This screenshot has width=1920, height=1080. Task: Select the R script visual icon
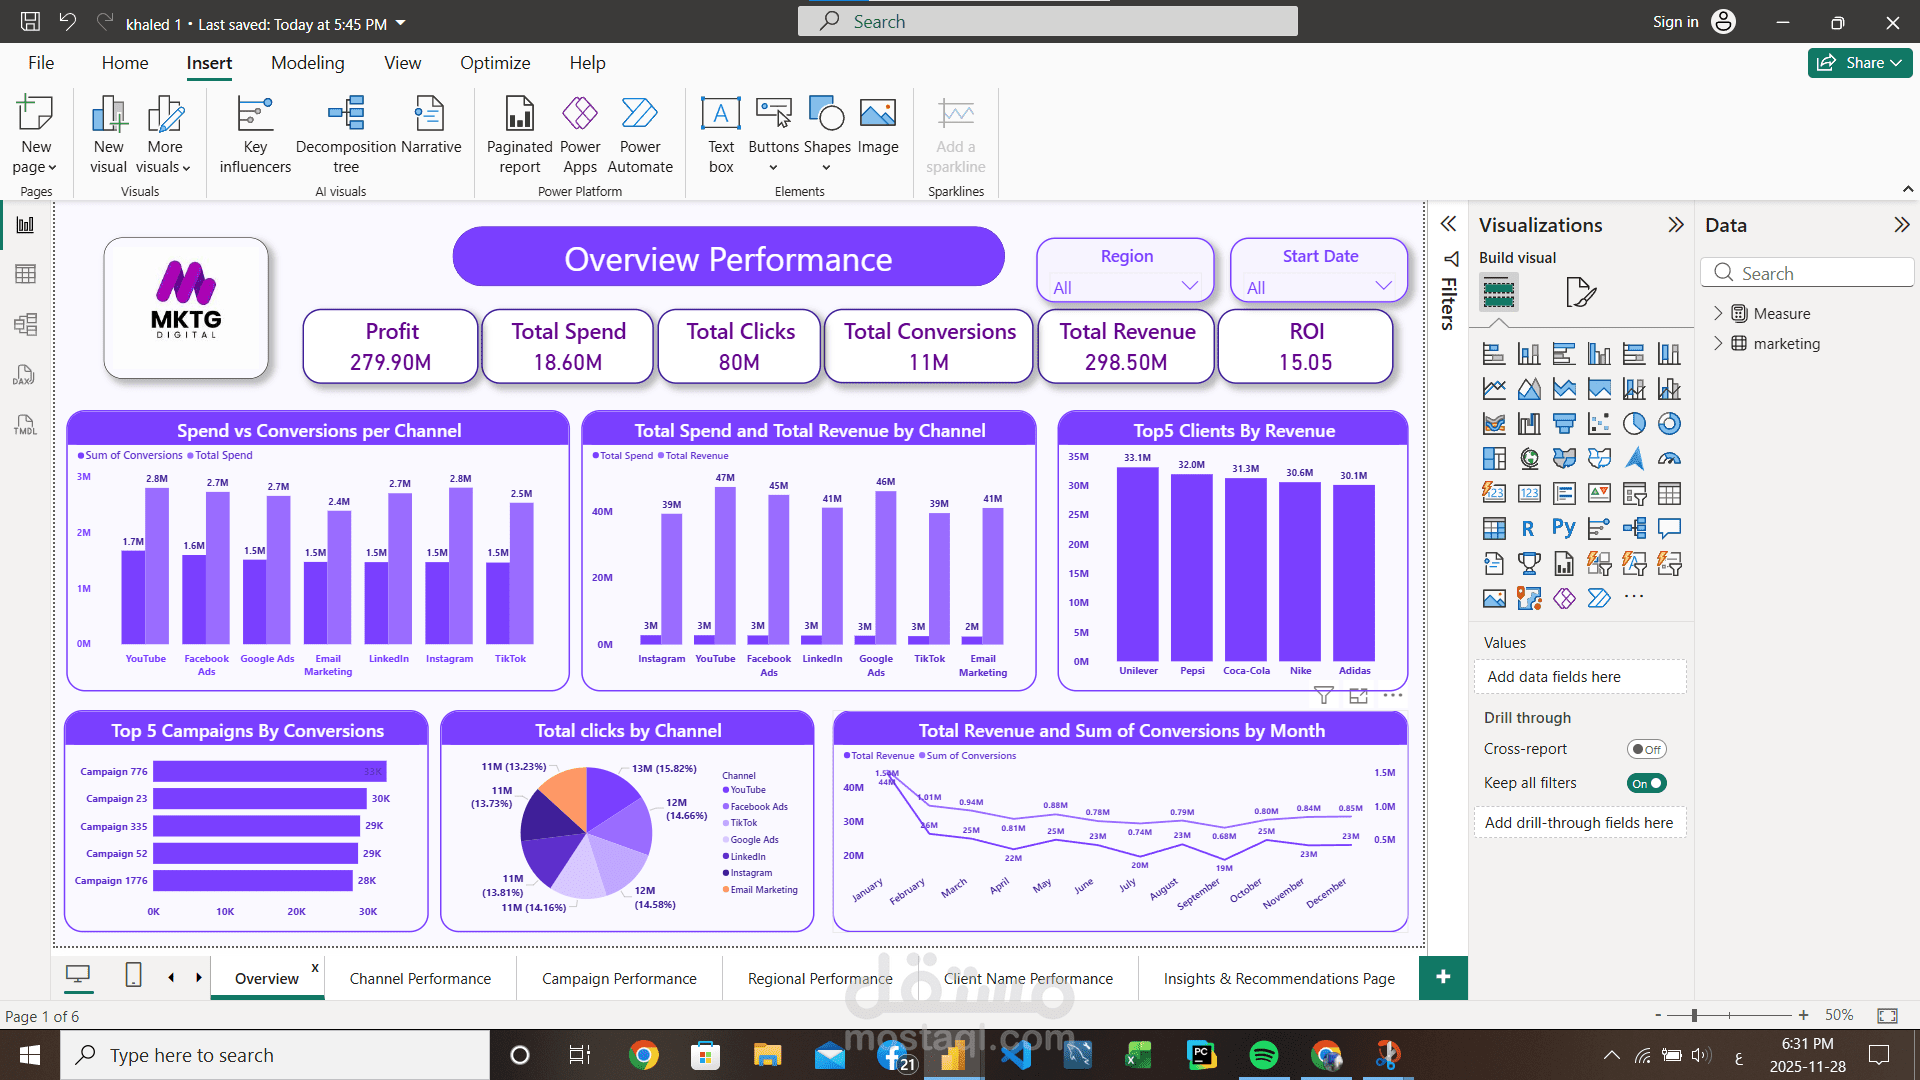(1528, 528)
